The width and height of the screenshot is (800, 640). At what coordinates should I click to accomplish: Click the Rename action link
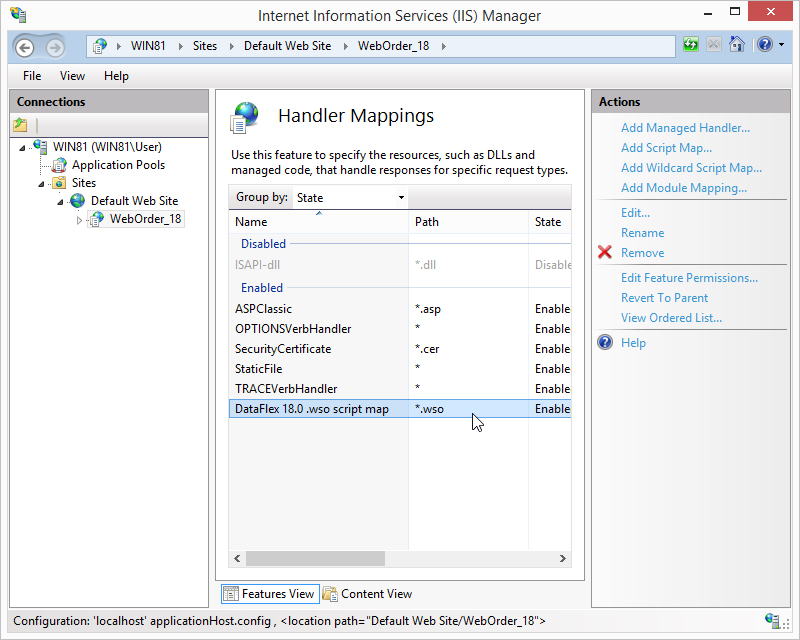(x=642, y=233)
